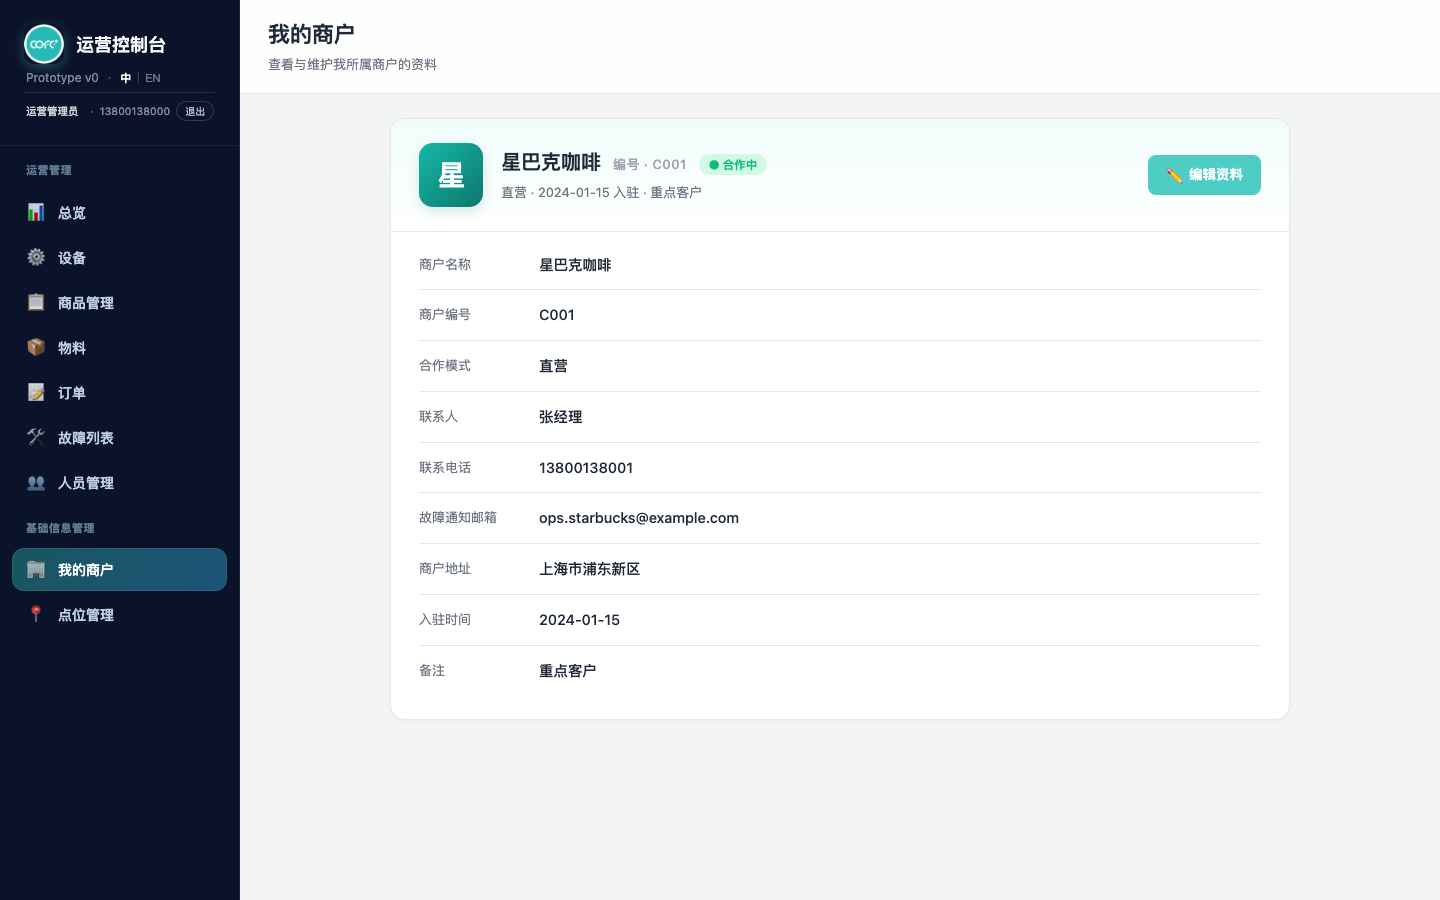Click the 我的商户 page heading

pos(311,34)
